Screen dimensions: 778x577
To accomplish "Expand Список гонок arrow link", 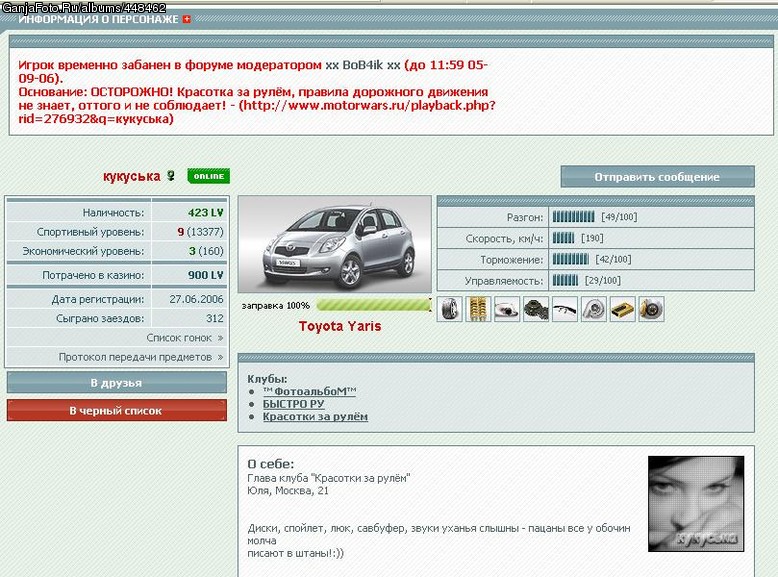I will pos(185,338).
